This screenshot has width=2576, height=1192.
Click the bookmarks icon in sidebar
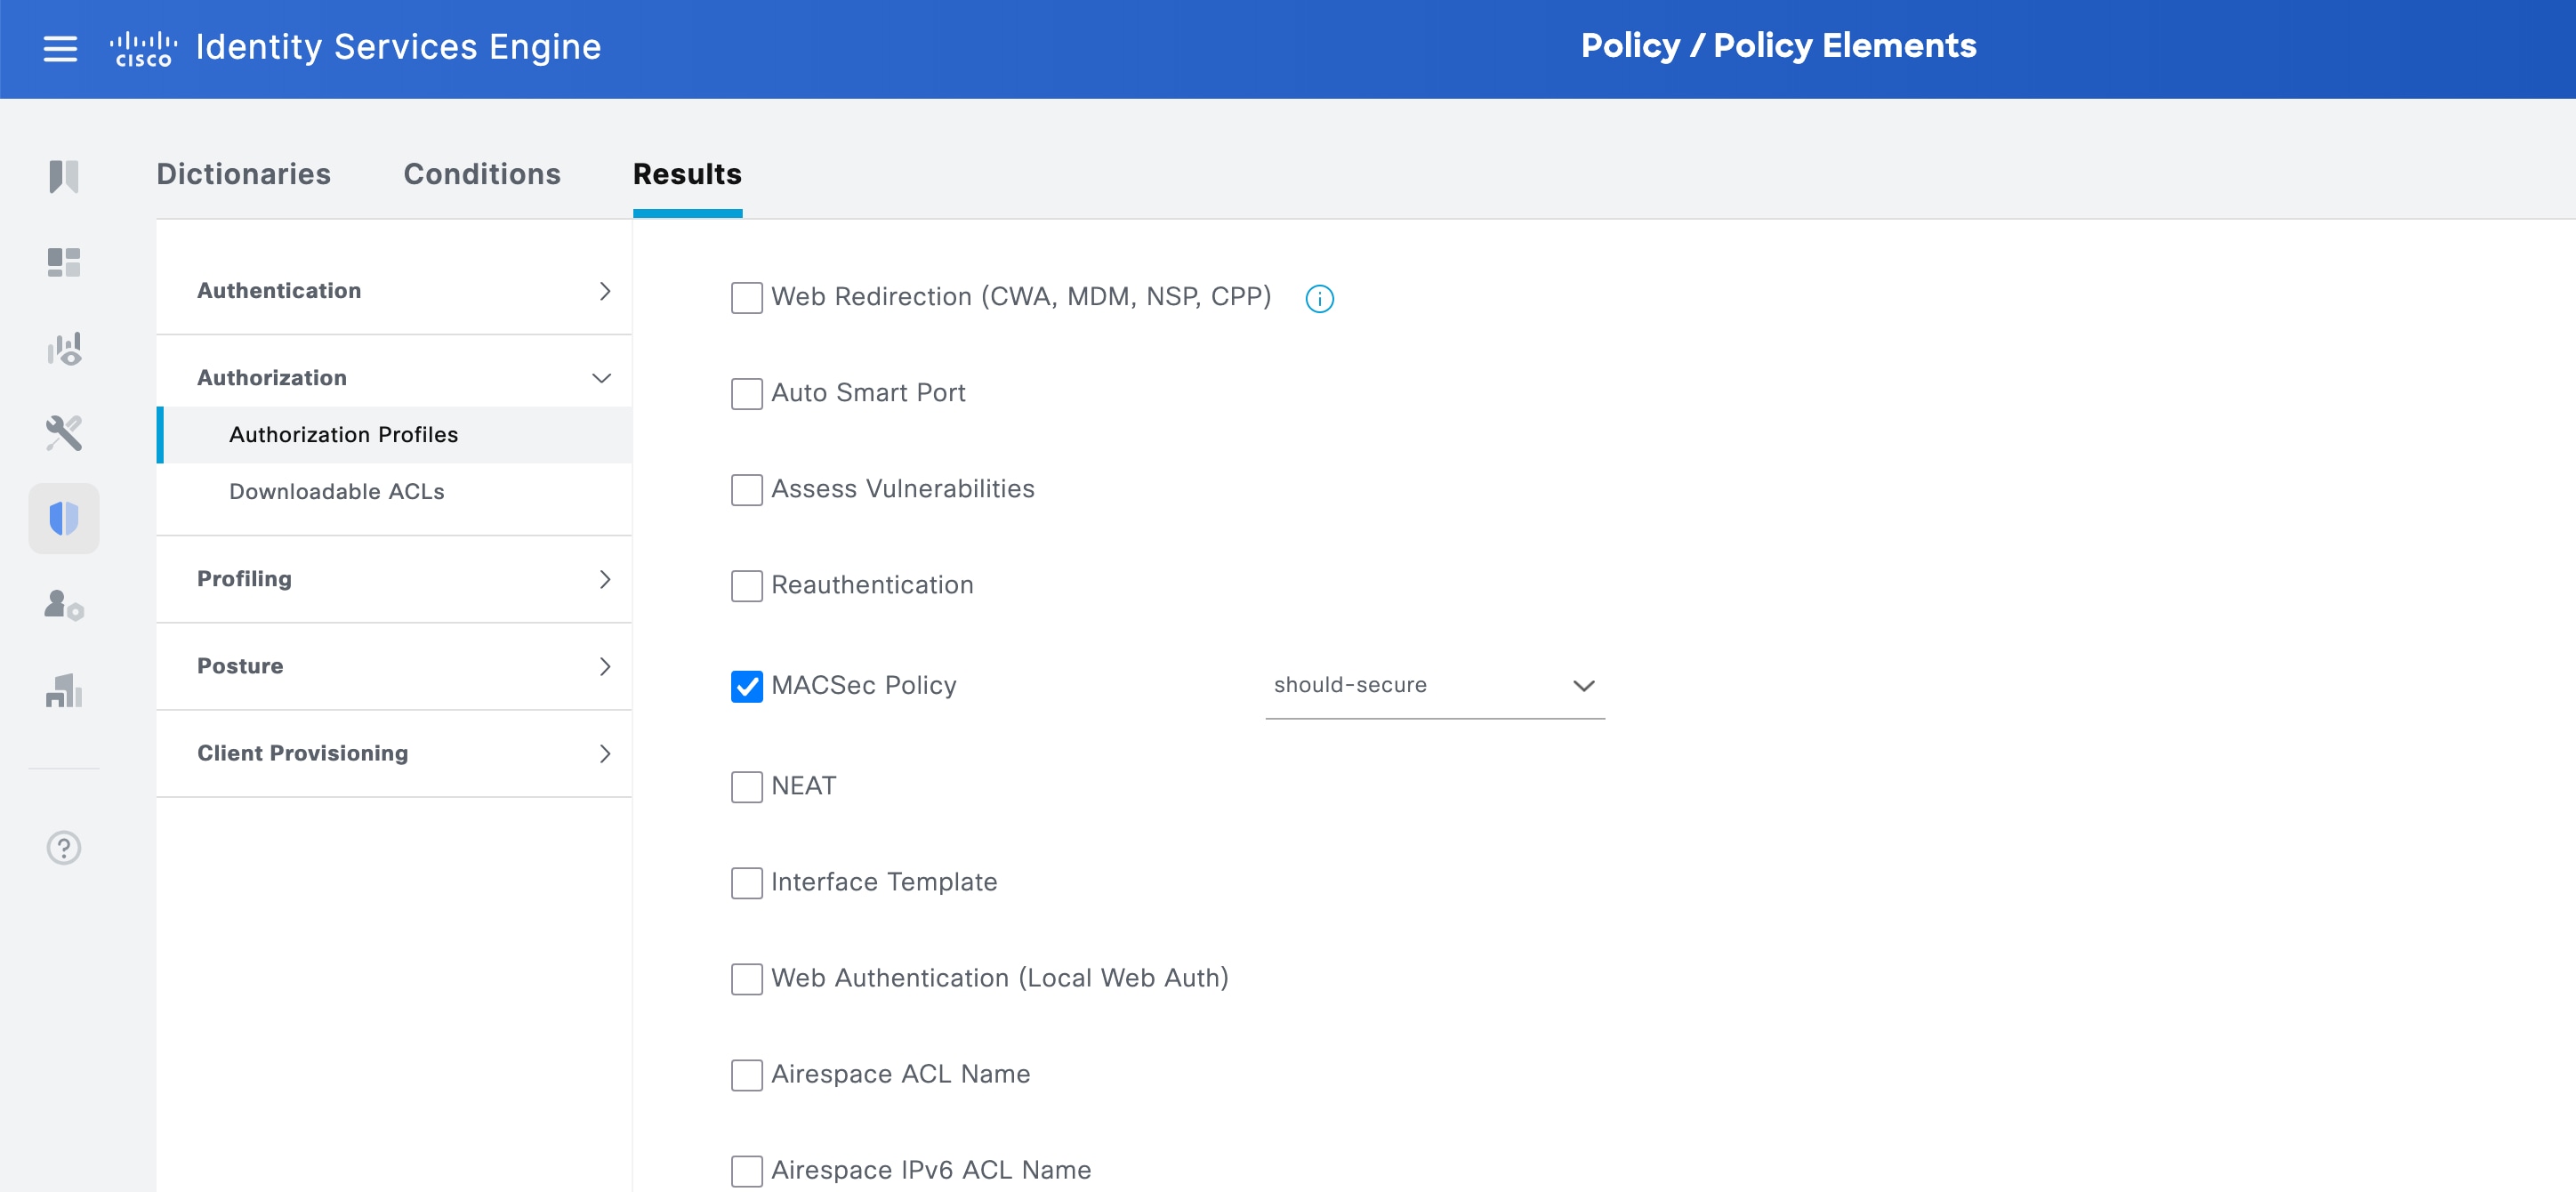point(64,176)
